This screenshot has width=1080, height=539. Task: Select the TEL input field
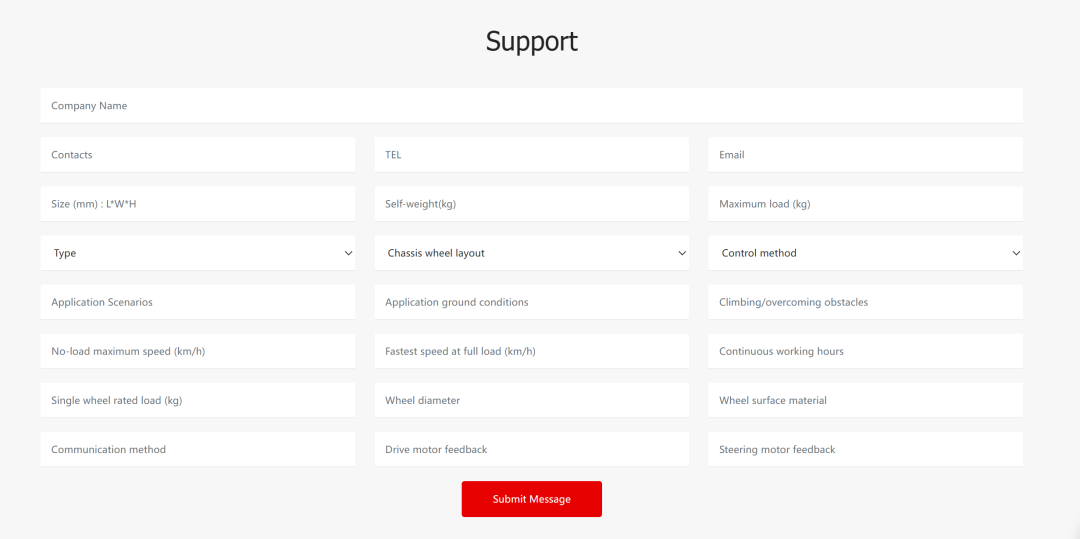pyautogui.click(x=531, y=155)
